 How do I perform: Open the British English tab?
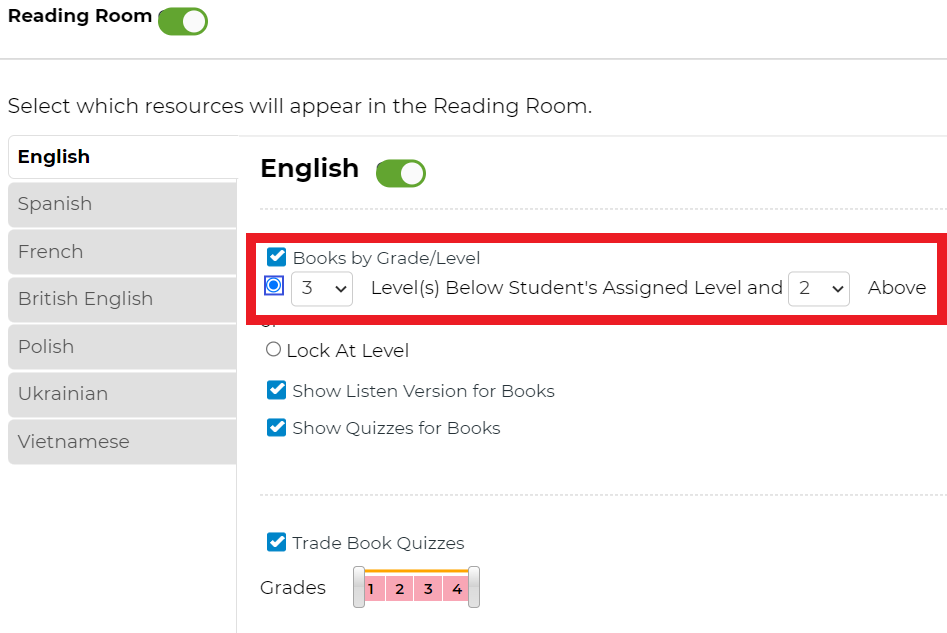pyautogui.click(x=123, y=299)
